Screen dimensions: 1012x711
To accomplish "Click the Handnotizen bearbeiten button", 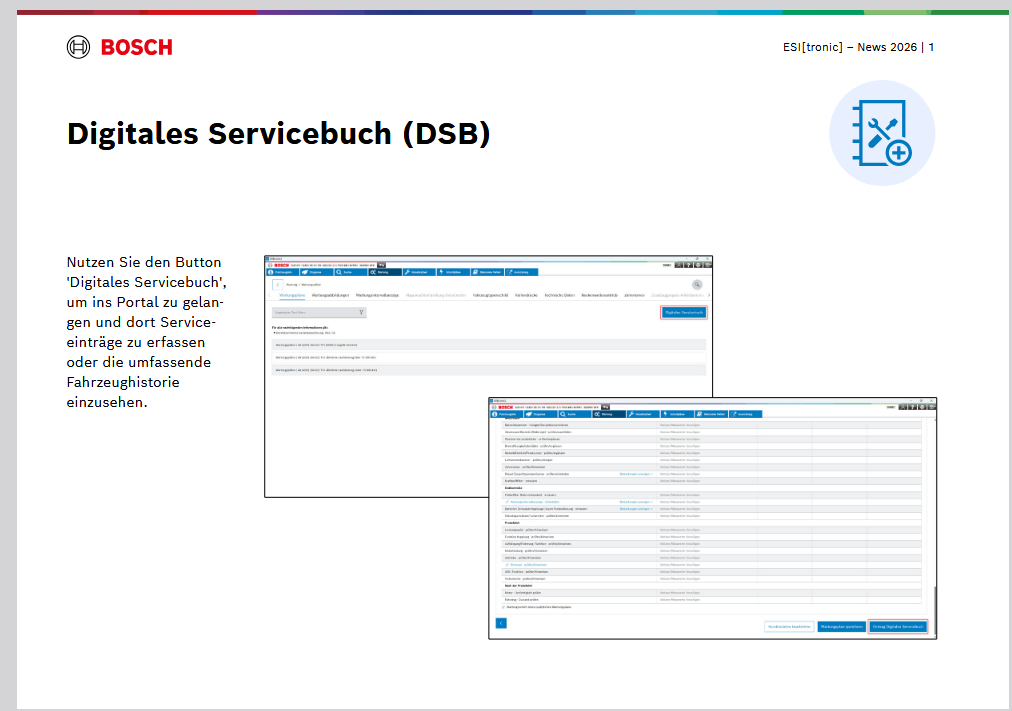I will [x=788, y=626].
